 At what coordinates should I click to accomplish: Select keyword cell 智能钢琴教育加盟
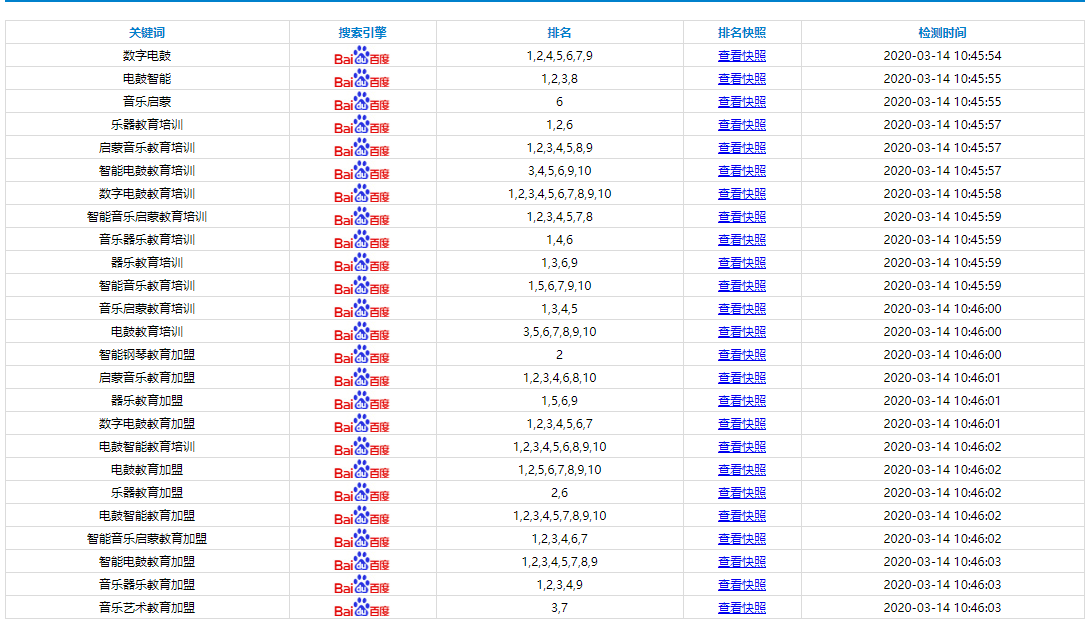pyautogui.click(x=147, y=354)
